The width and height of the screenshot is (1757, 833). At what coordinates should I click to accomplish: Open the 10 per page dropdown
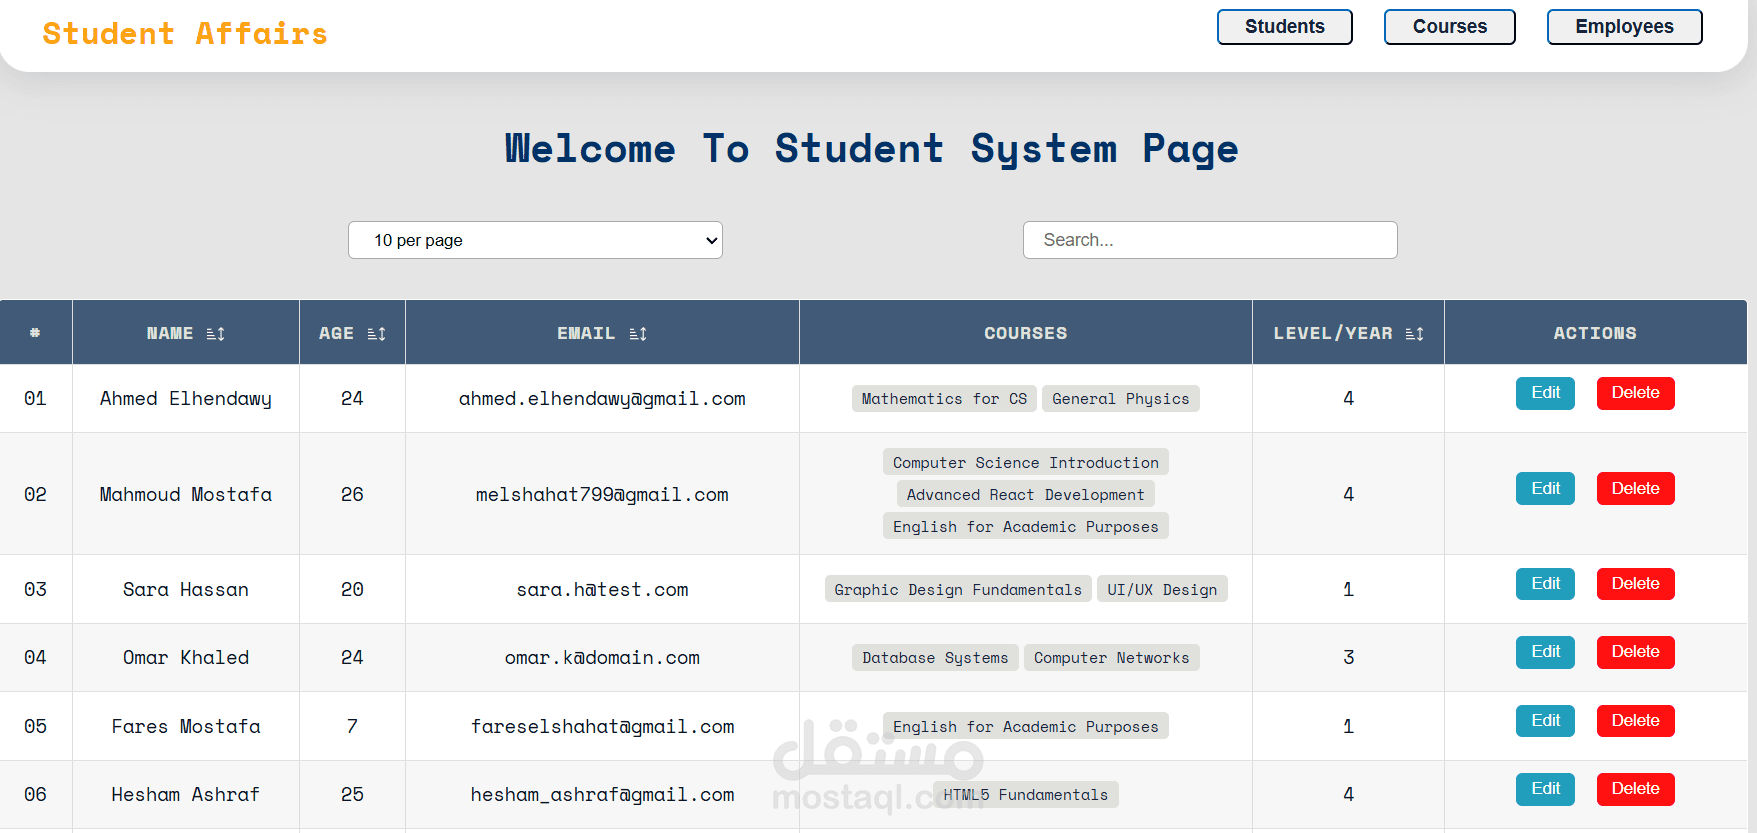point(535,240)
